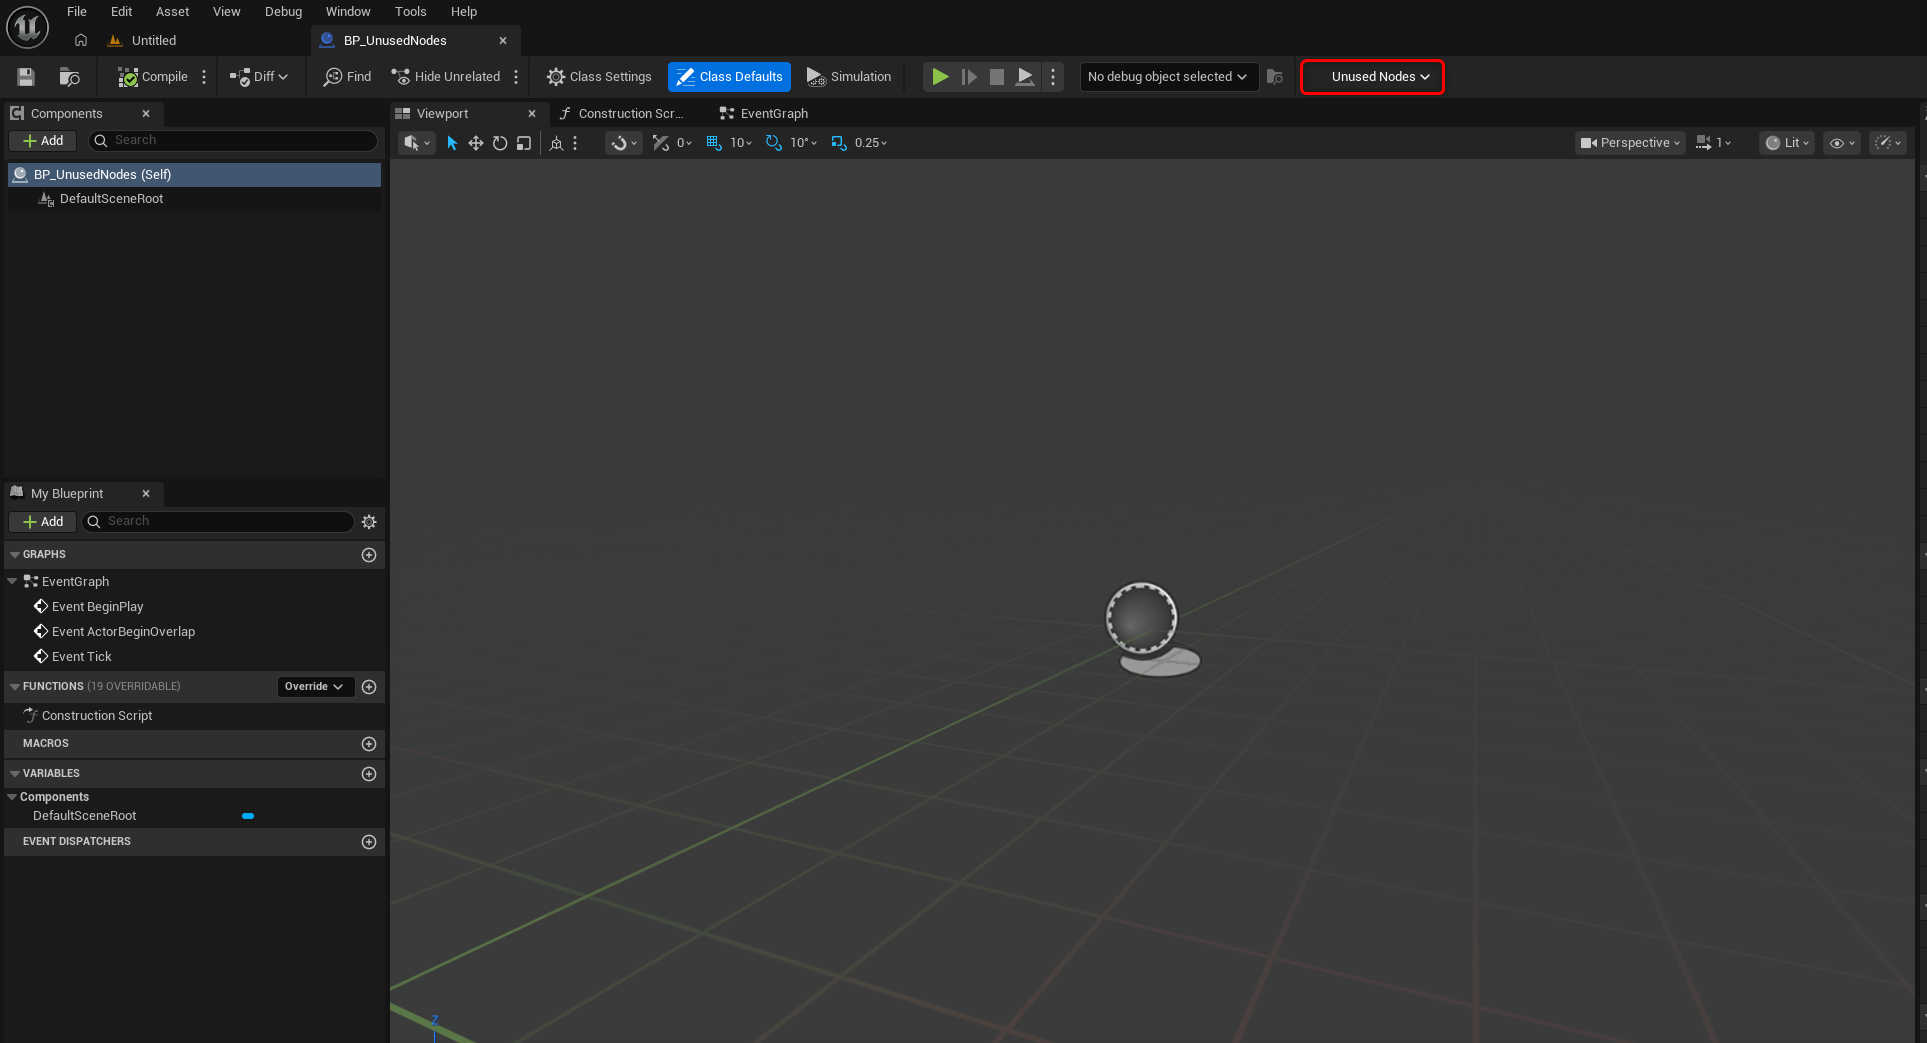Expand the Override functions dropdown
This screenshot has width=1927, height=1043.
314,687
